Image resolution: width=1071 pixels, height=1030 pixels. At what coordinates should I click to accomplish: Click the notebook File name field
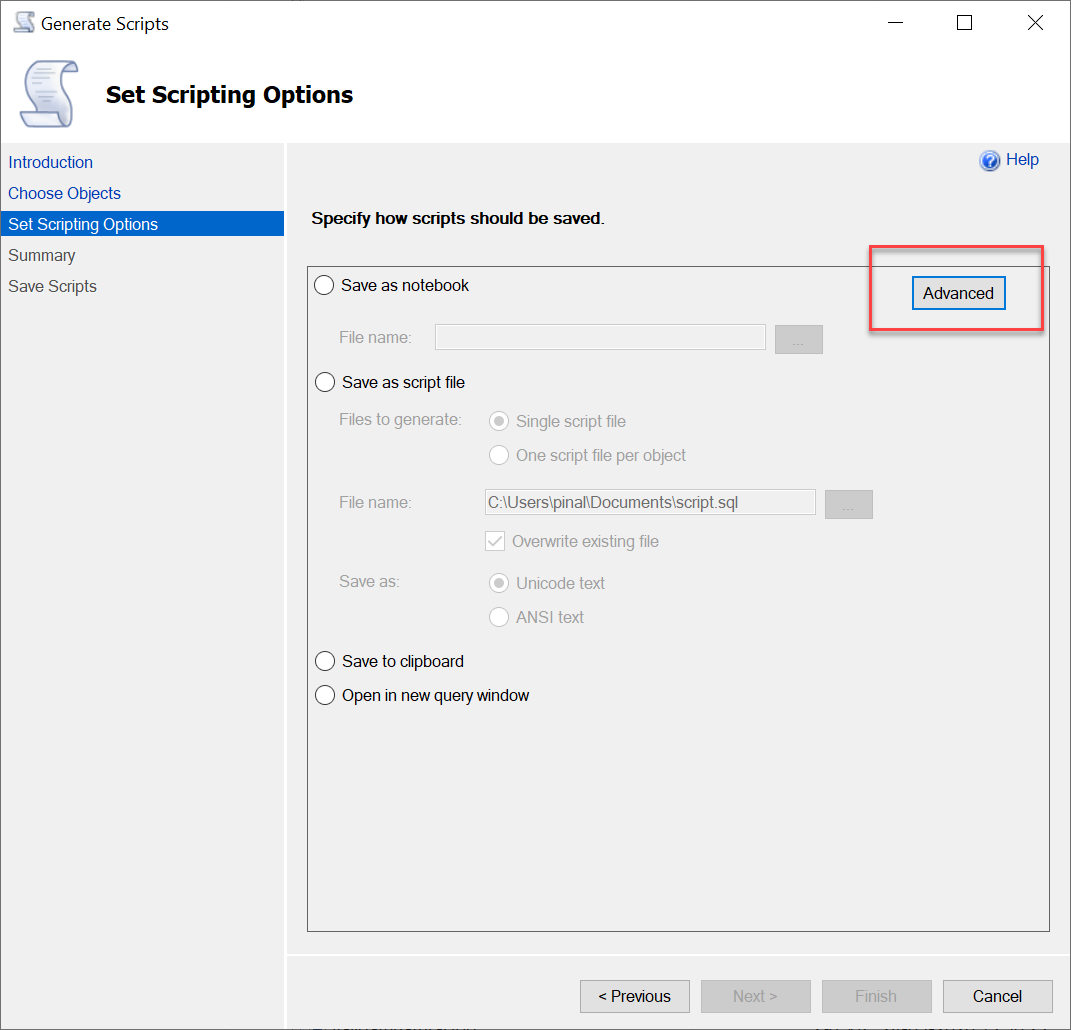coord(600,337)
